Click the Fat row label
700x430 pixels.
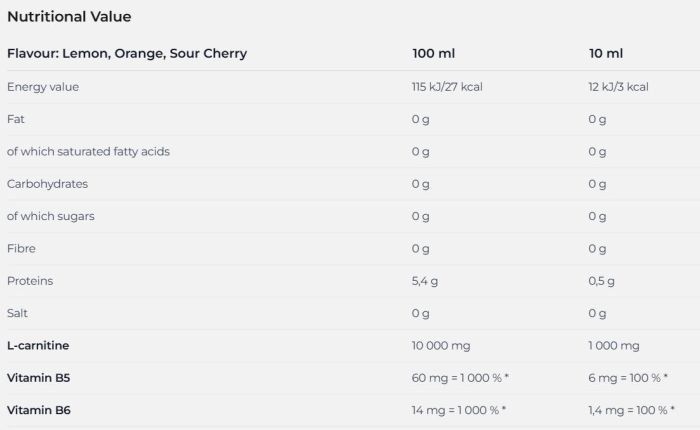15,119
